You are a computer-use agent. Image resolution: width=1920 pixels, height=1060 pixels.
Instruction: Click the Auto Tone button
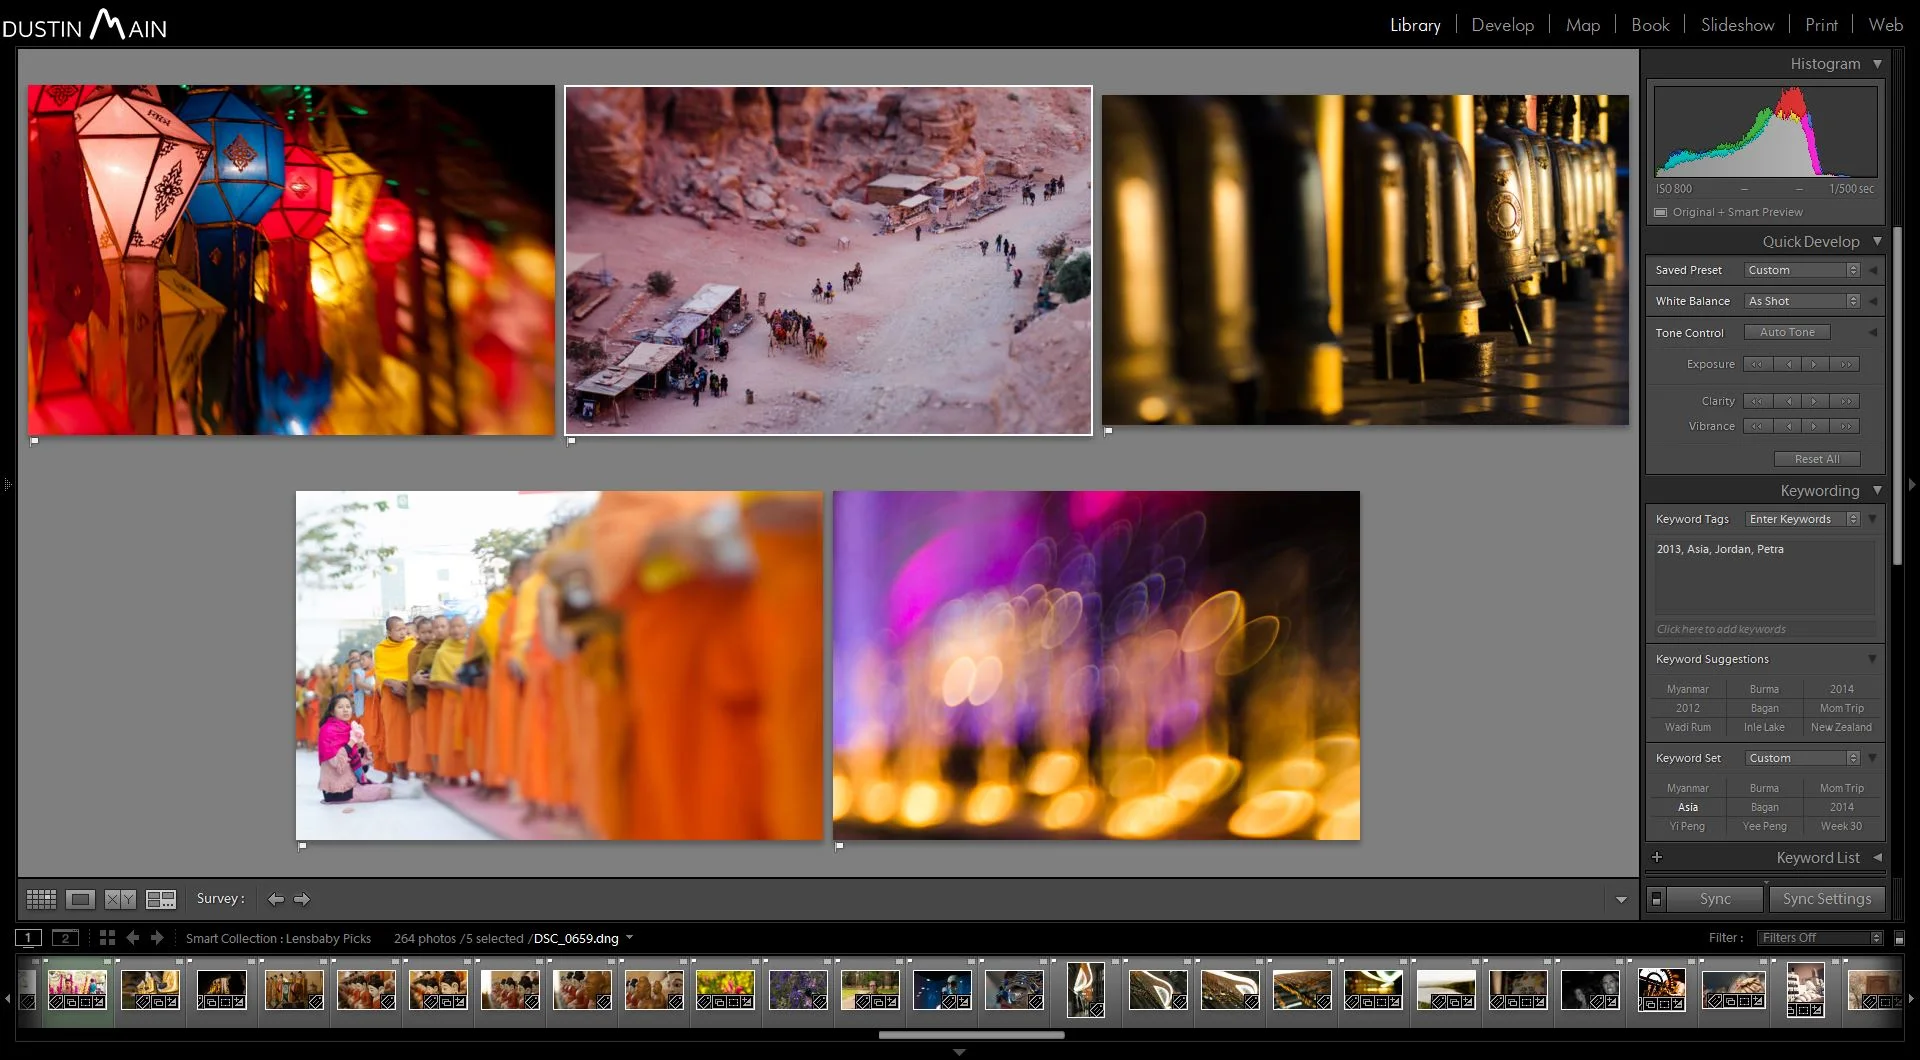tap(1787, 331)
